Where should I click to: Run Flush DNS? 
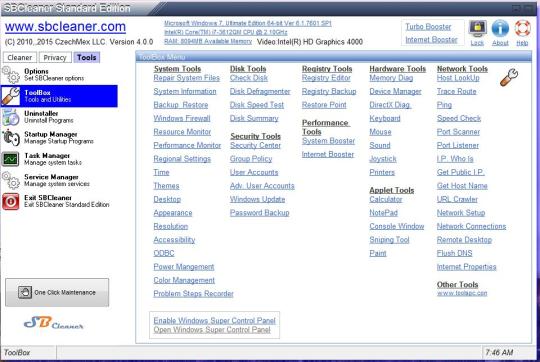pos(455,253)
